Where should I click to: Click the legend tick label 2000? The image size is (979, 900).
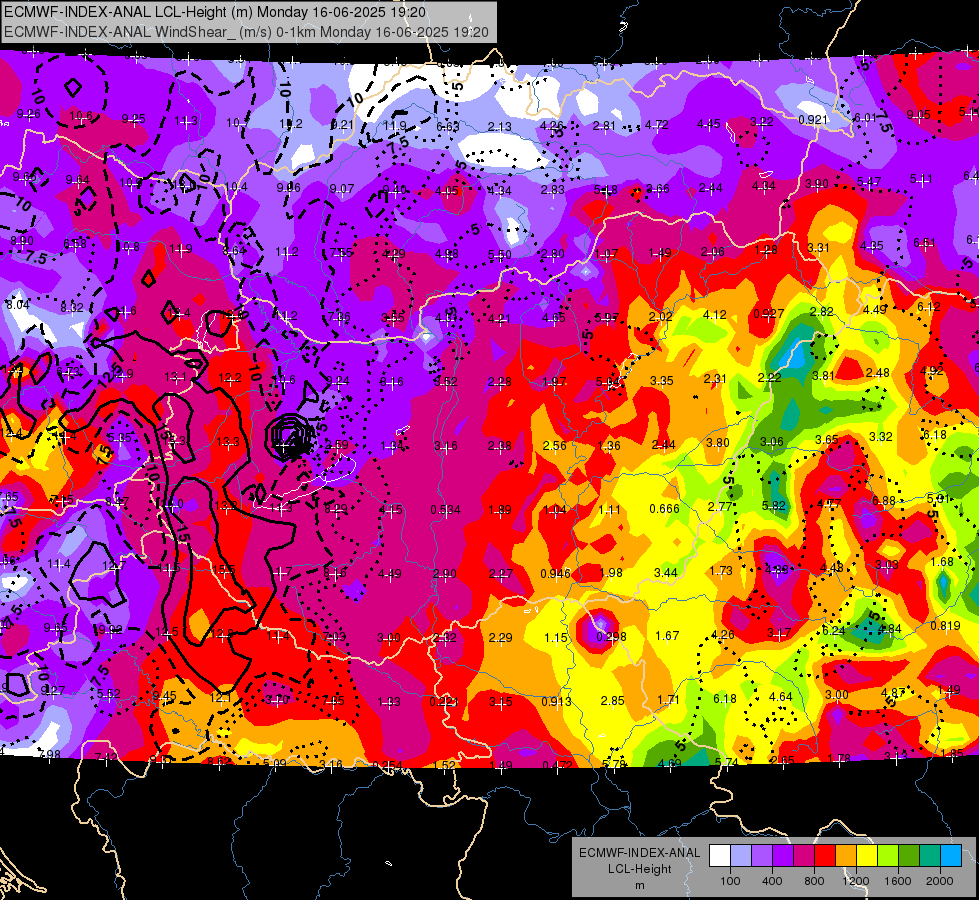(940, 881)
